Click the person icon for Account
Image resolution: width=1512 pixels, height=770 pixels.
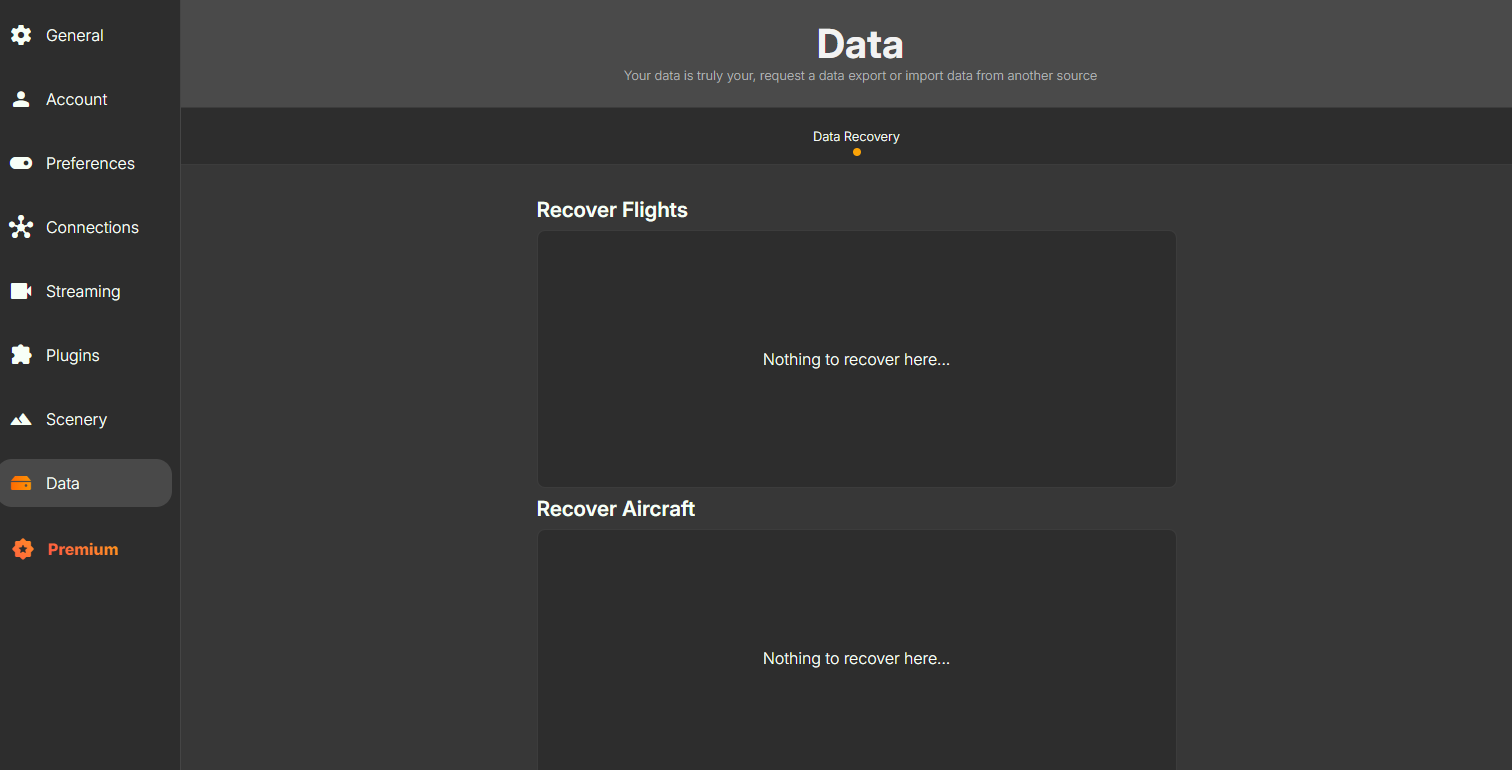(21, 99)
